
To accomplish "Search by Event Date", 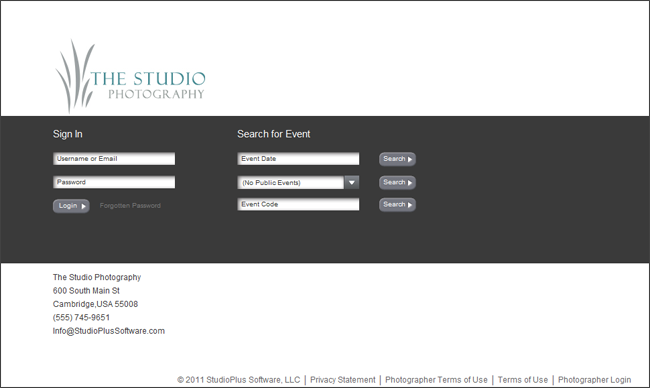I will click(397, 159).
